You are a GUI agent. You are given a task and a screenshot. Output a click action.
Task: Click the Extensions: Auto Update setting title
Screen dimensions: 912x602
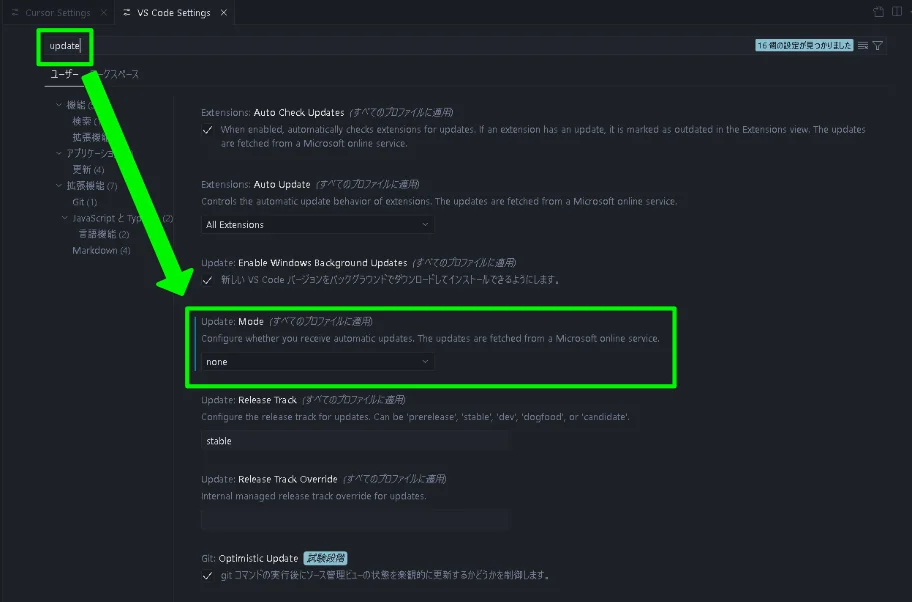point(256,184)
